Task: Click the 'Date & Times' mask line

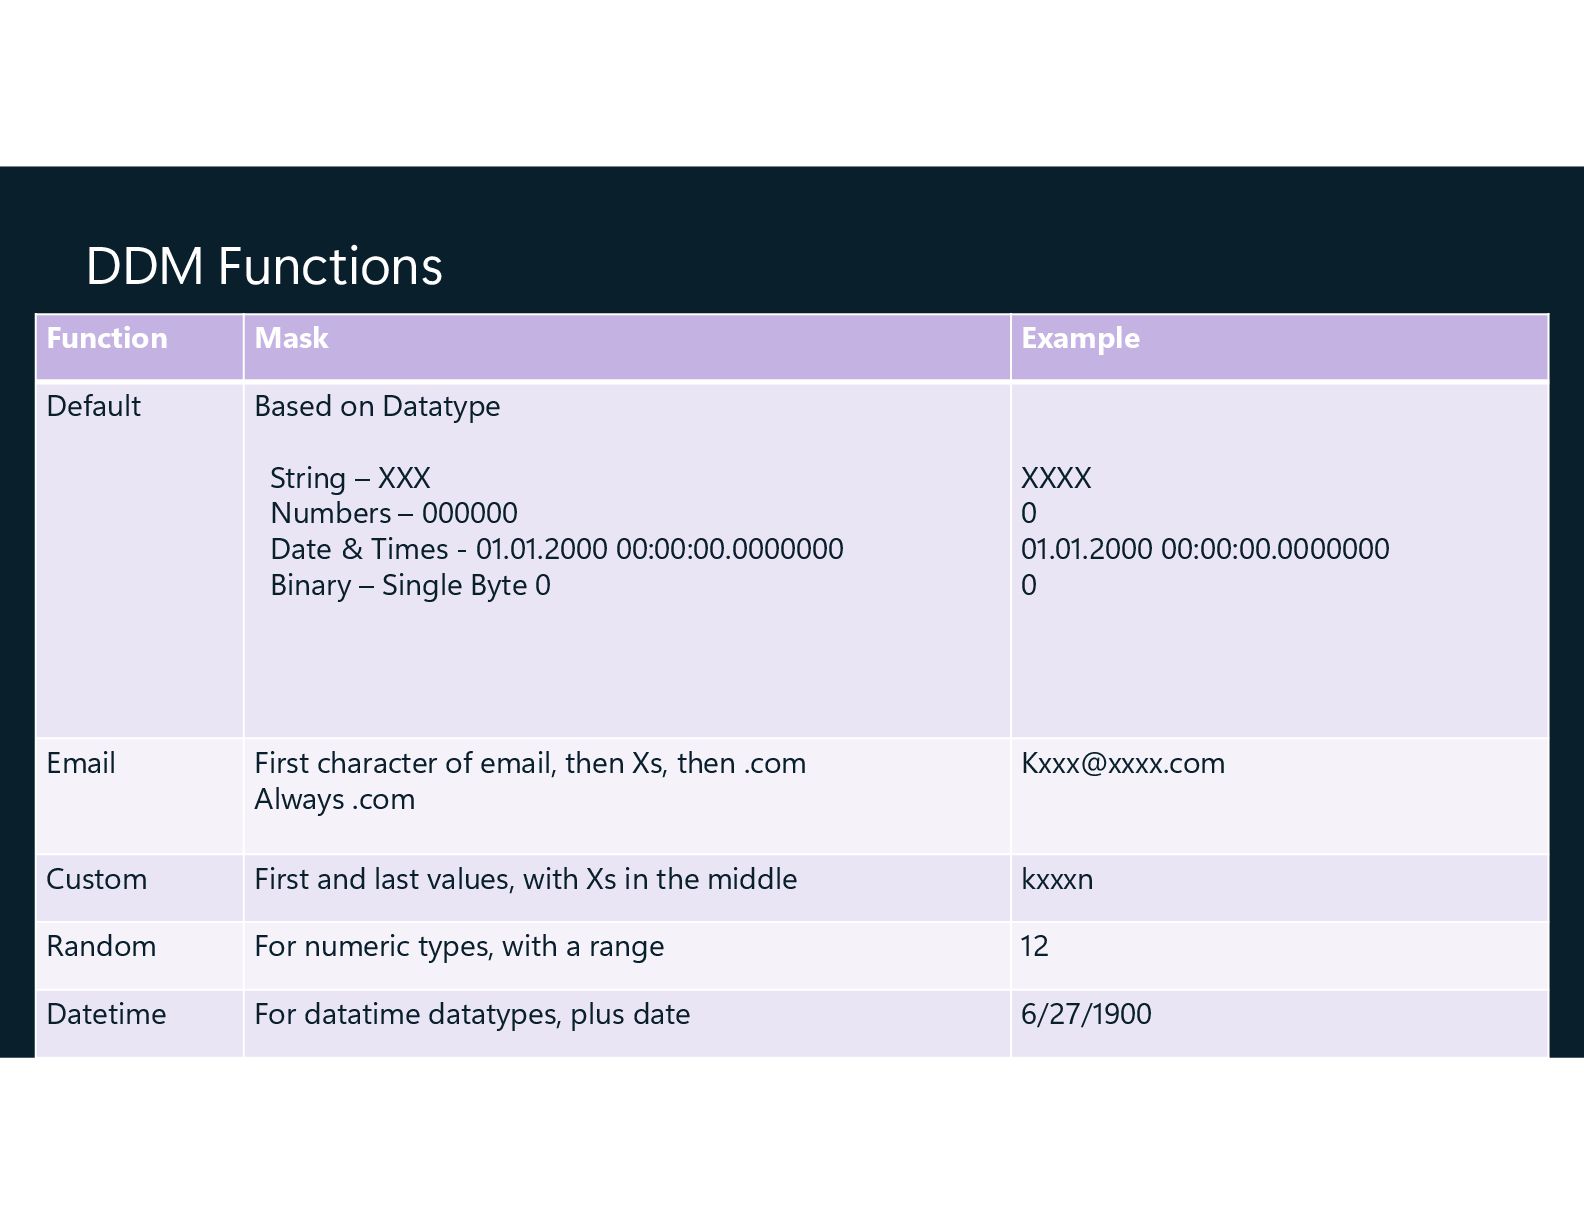Action: point(557,549)
